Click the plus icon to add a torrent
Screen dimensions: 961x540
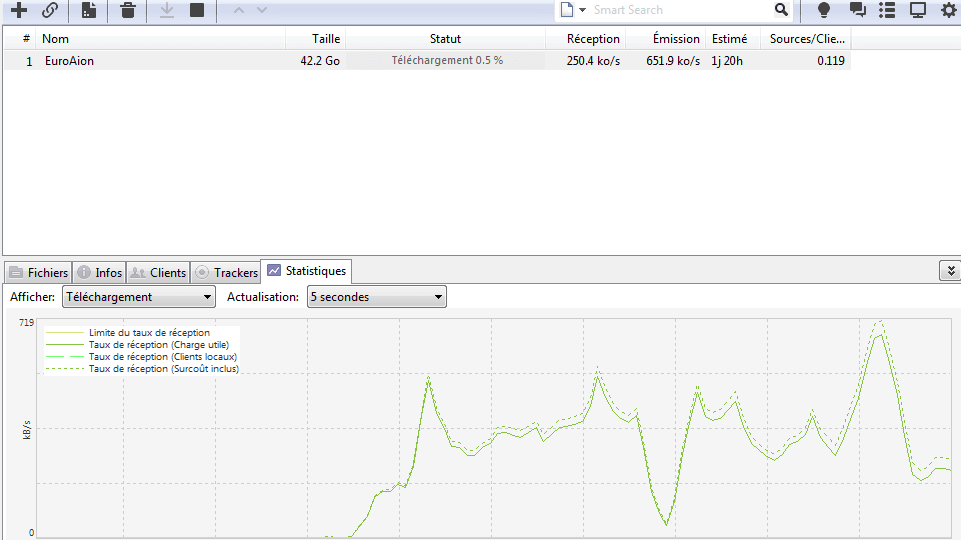pyautogui.click(x=18, y=10)
